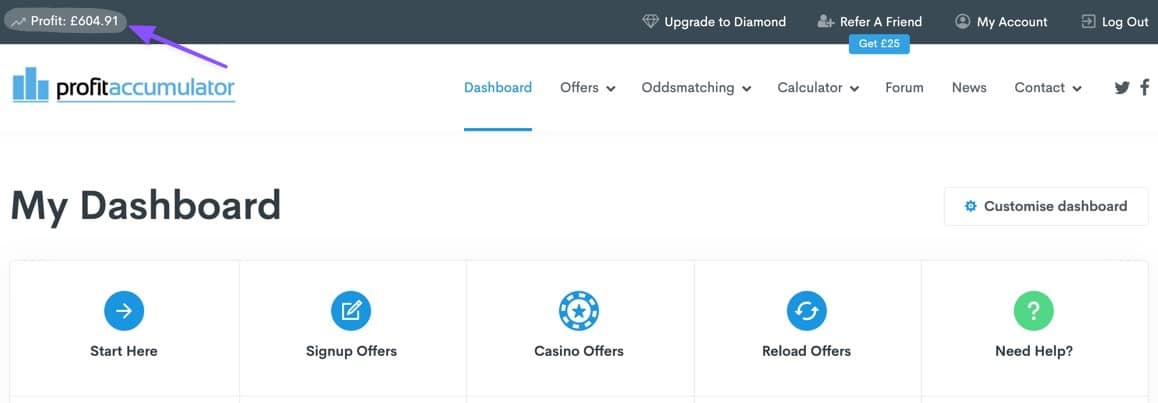This screenshot has height=403, width=1158.
Task: Expand the Calculator dropdown chevron
Action: click(854, 89)
